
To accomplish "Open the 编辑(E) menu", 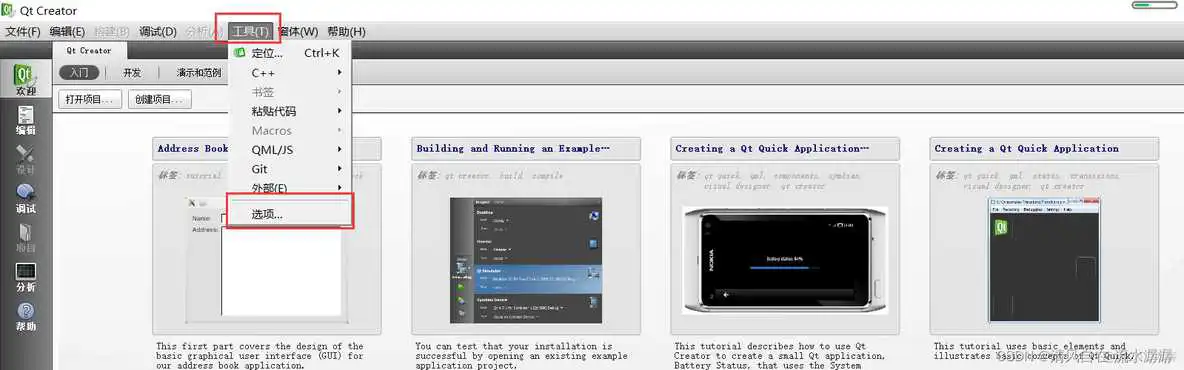I will pos(67,32).
